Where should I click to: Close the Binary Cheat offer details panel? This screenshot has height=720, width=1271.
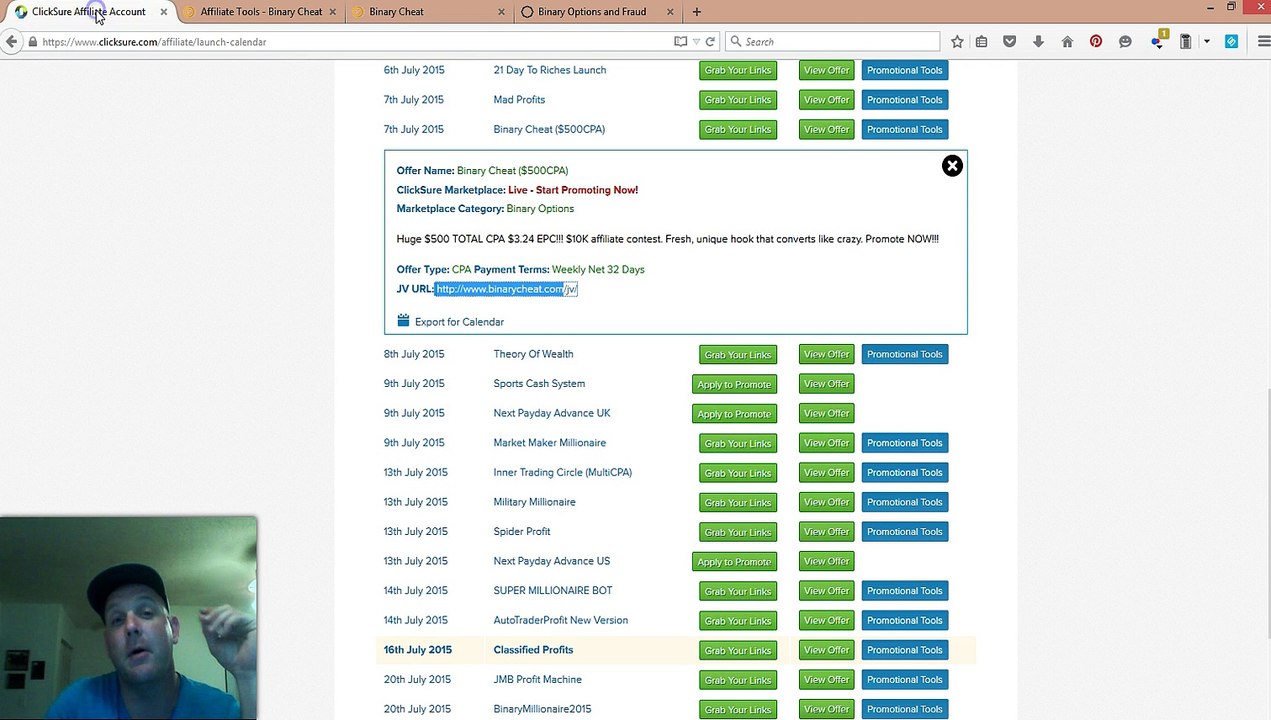pos(952,166)
